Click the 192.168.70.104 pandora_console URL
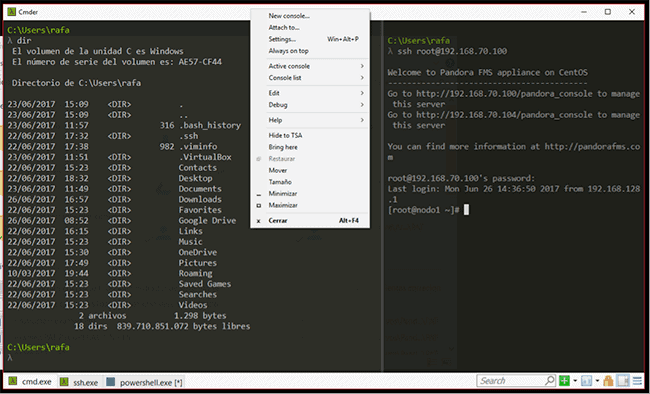The height and width of the screenshot is (394, 650). point(504,115)
